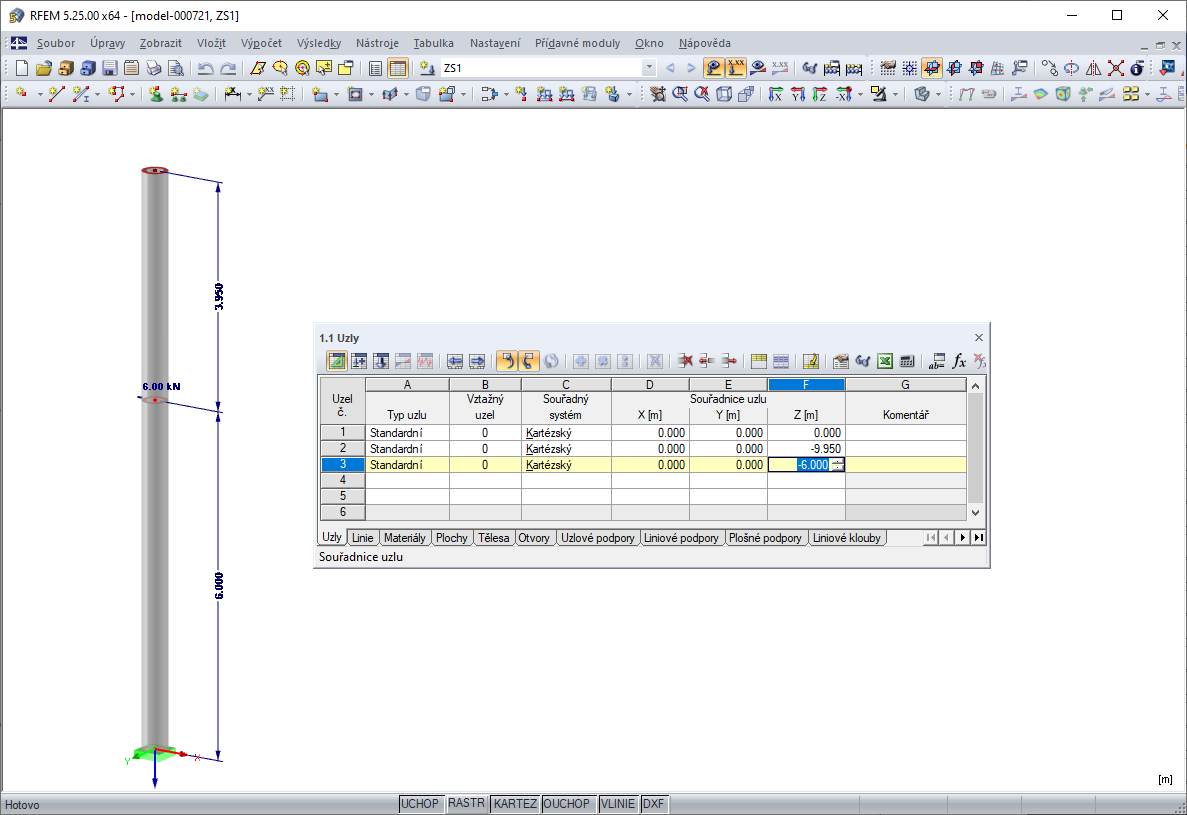Open the ZS1 load case dropdown arrow
Viewport: 1187px width, 815px height.
(x=649, y=68)
